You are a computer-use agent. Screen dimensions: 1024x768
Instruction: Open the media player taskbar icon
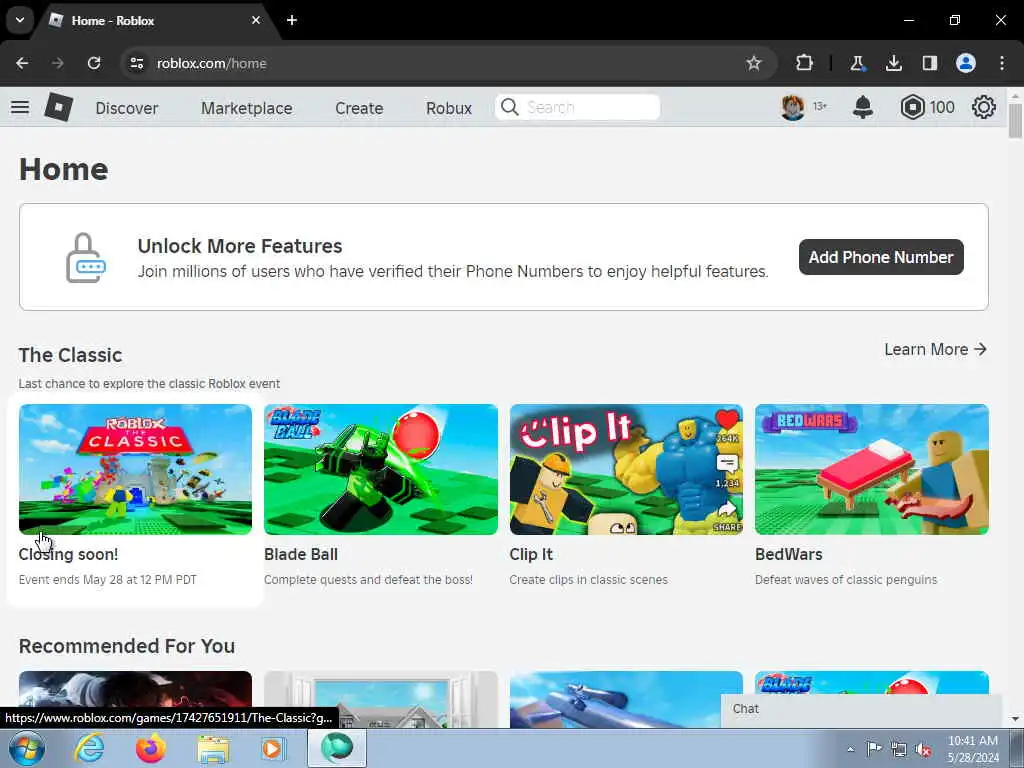274,748
